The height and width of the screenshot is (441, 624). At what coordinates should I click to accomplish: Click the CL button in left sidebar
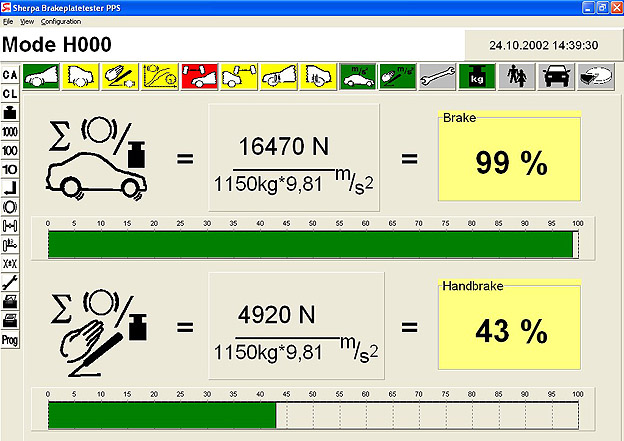click(x=10, y=94)
